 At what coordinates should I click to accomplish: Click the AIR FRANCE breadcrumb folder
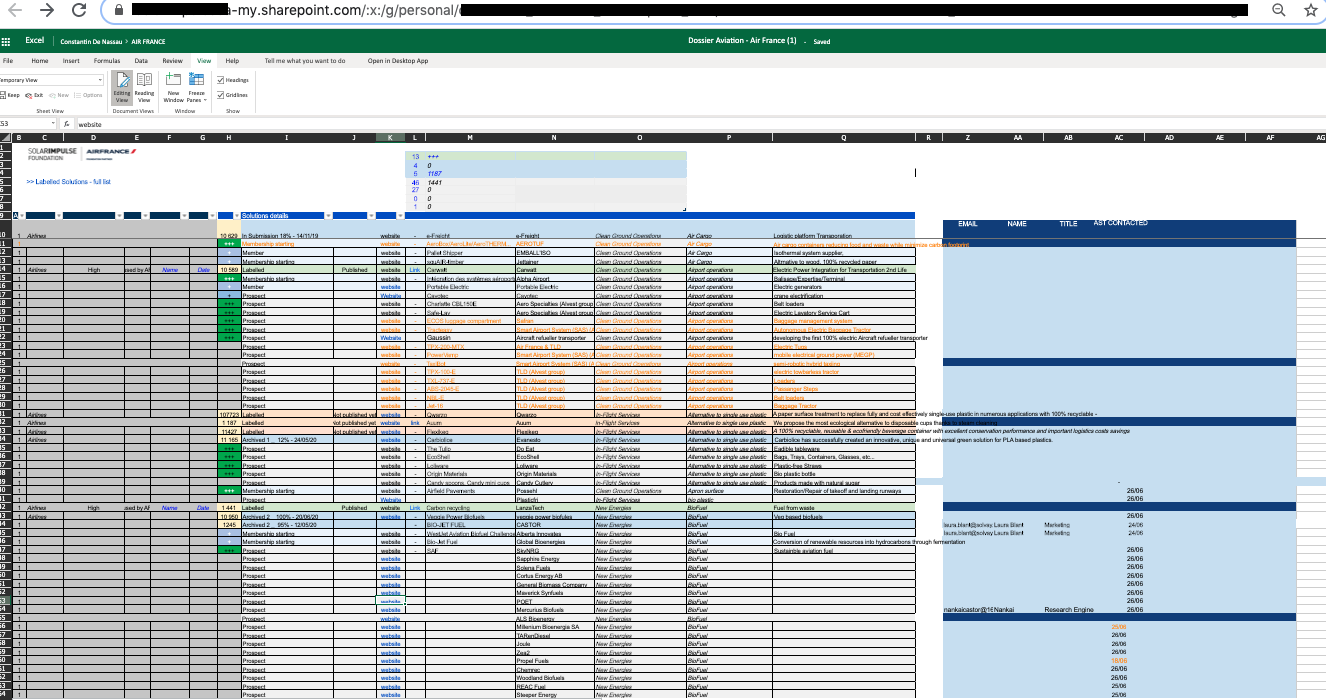pos(148,42)
